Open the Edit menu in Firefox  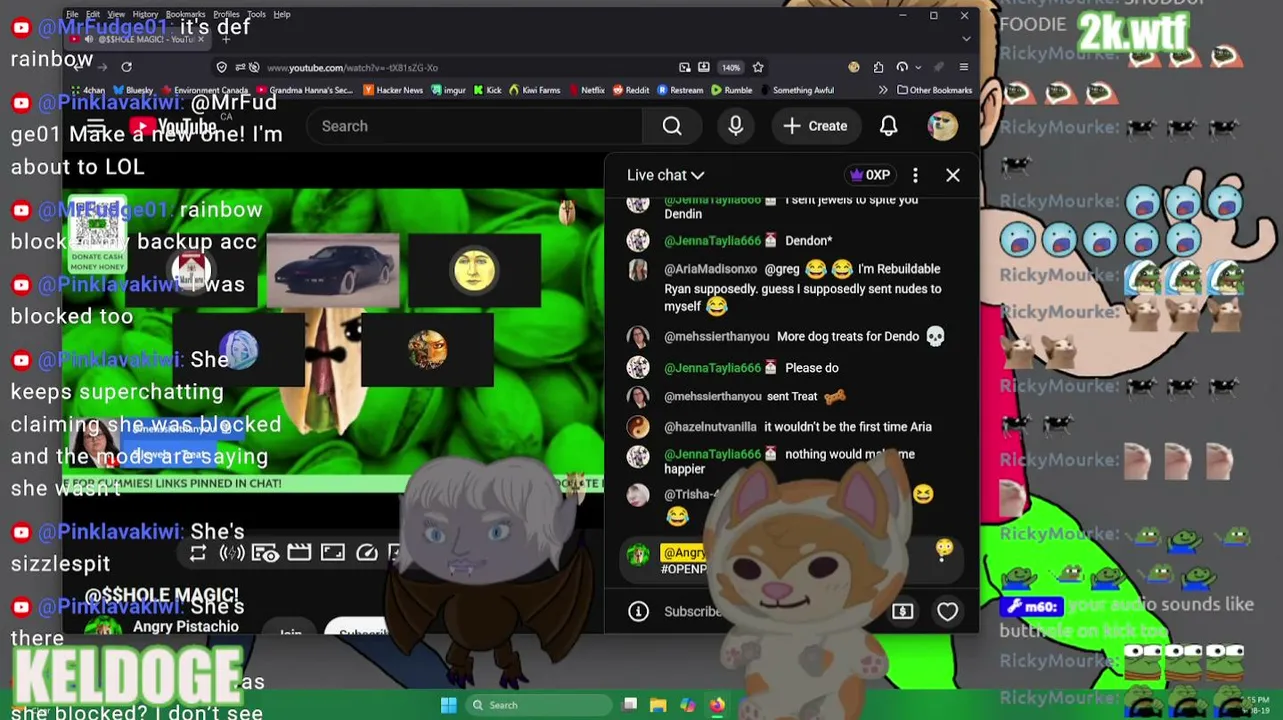pos(93,14)
